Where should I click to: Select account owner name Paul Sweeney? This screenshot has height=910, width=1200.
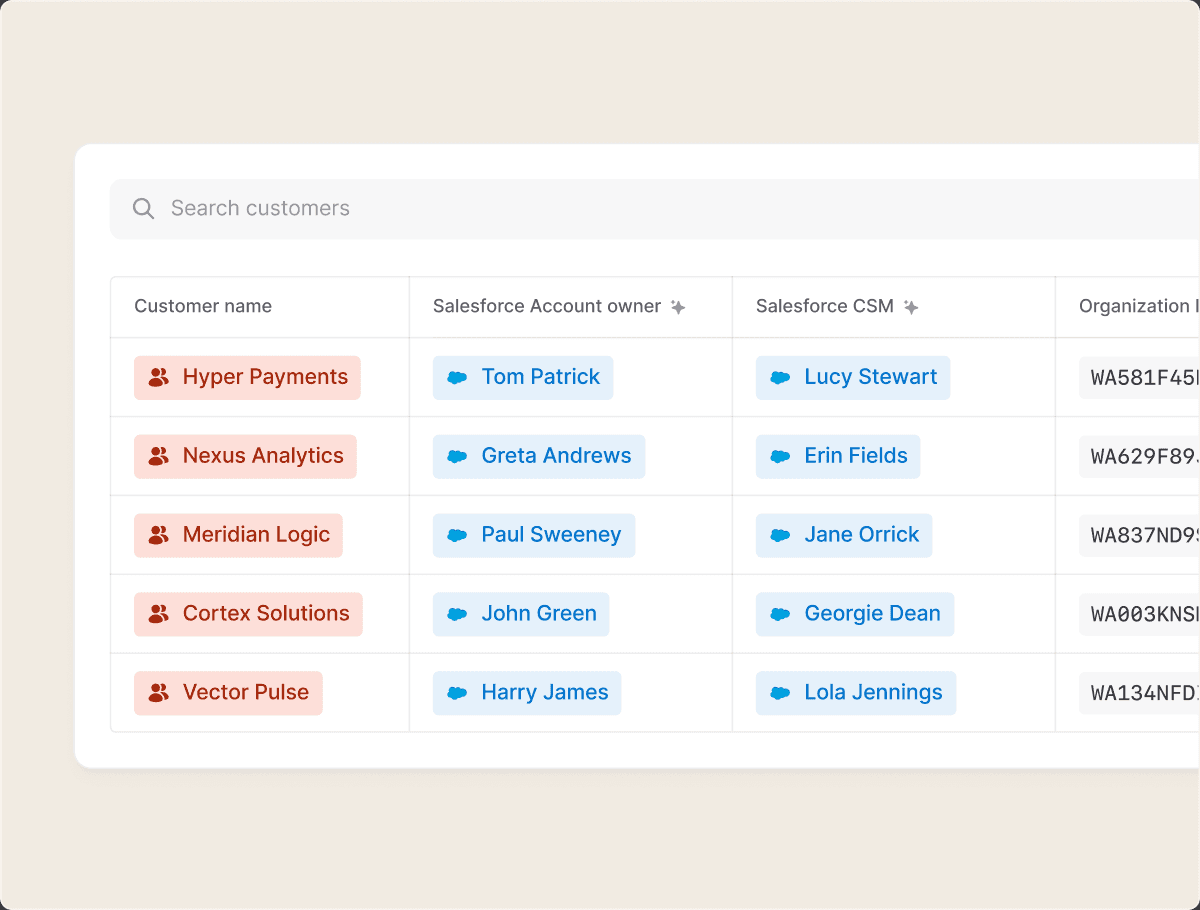tap(551, 535)
